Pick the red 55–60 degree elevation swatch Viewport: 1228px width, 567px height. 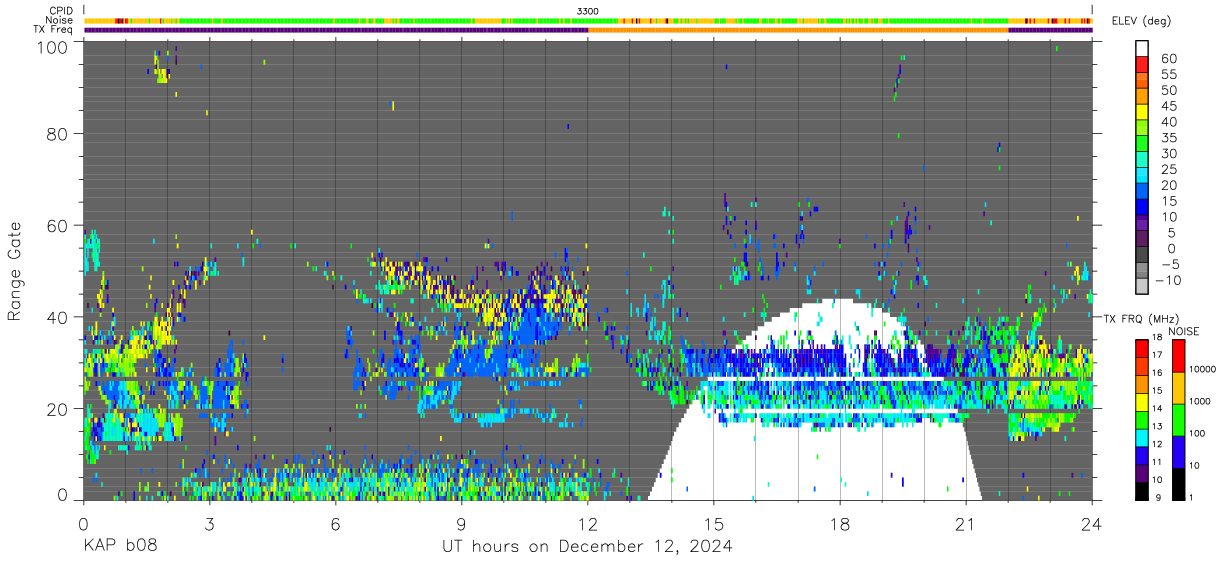coord(1142,64)
